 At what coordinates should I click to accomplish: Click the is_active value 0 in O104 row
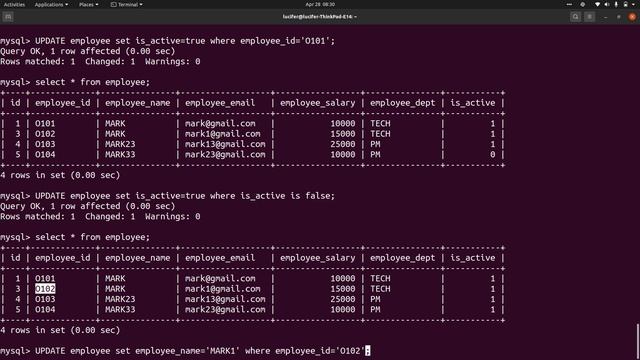point(493,155)
